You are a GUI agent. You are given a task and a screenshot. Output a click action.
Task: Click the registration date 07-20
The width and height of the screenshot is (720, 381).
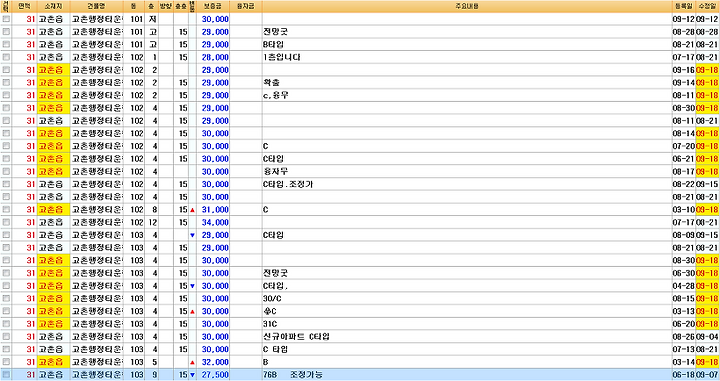(684, 146)
